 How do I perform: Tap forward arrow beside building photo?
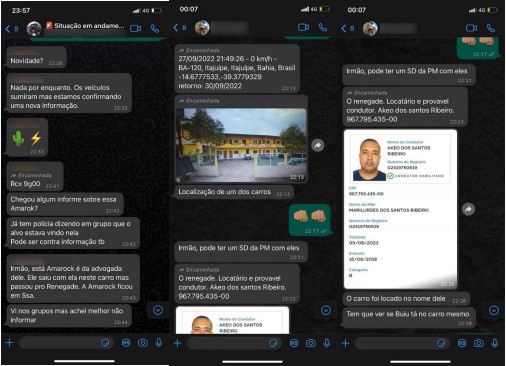pyautogui.click(x=318, y=145)
